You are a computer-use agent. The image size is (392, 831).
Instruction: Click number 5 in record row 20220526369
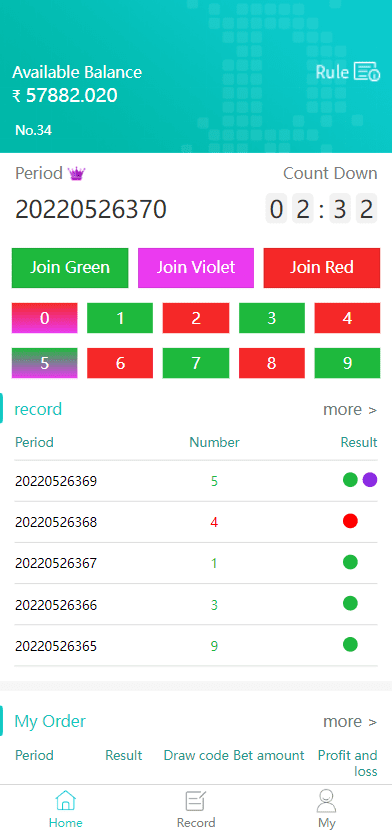tap(214, 481)
